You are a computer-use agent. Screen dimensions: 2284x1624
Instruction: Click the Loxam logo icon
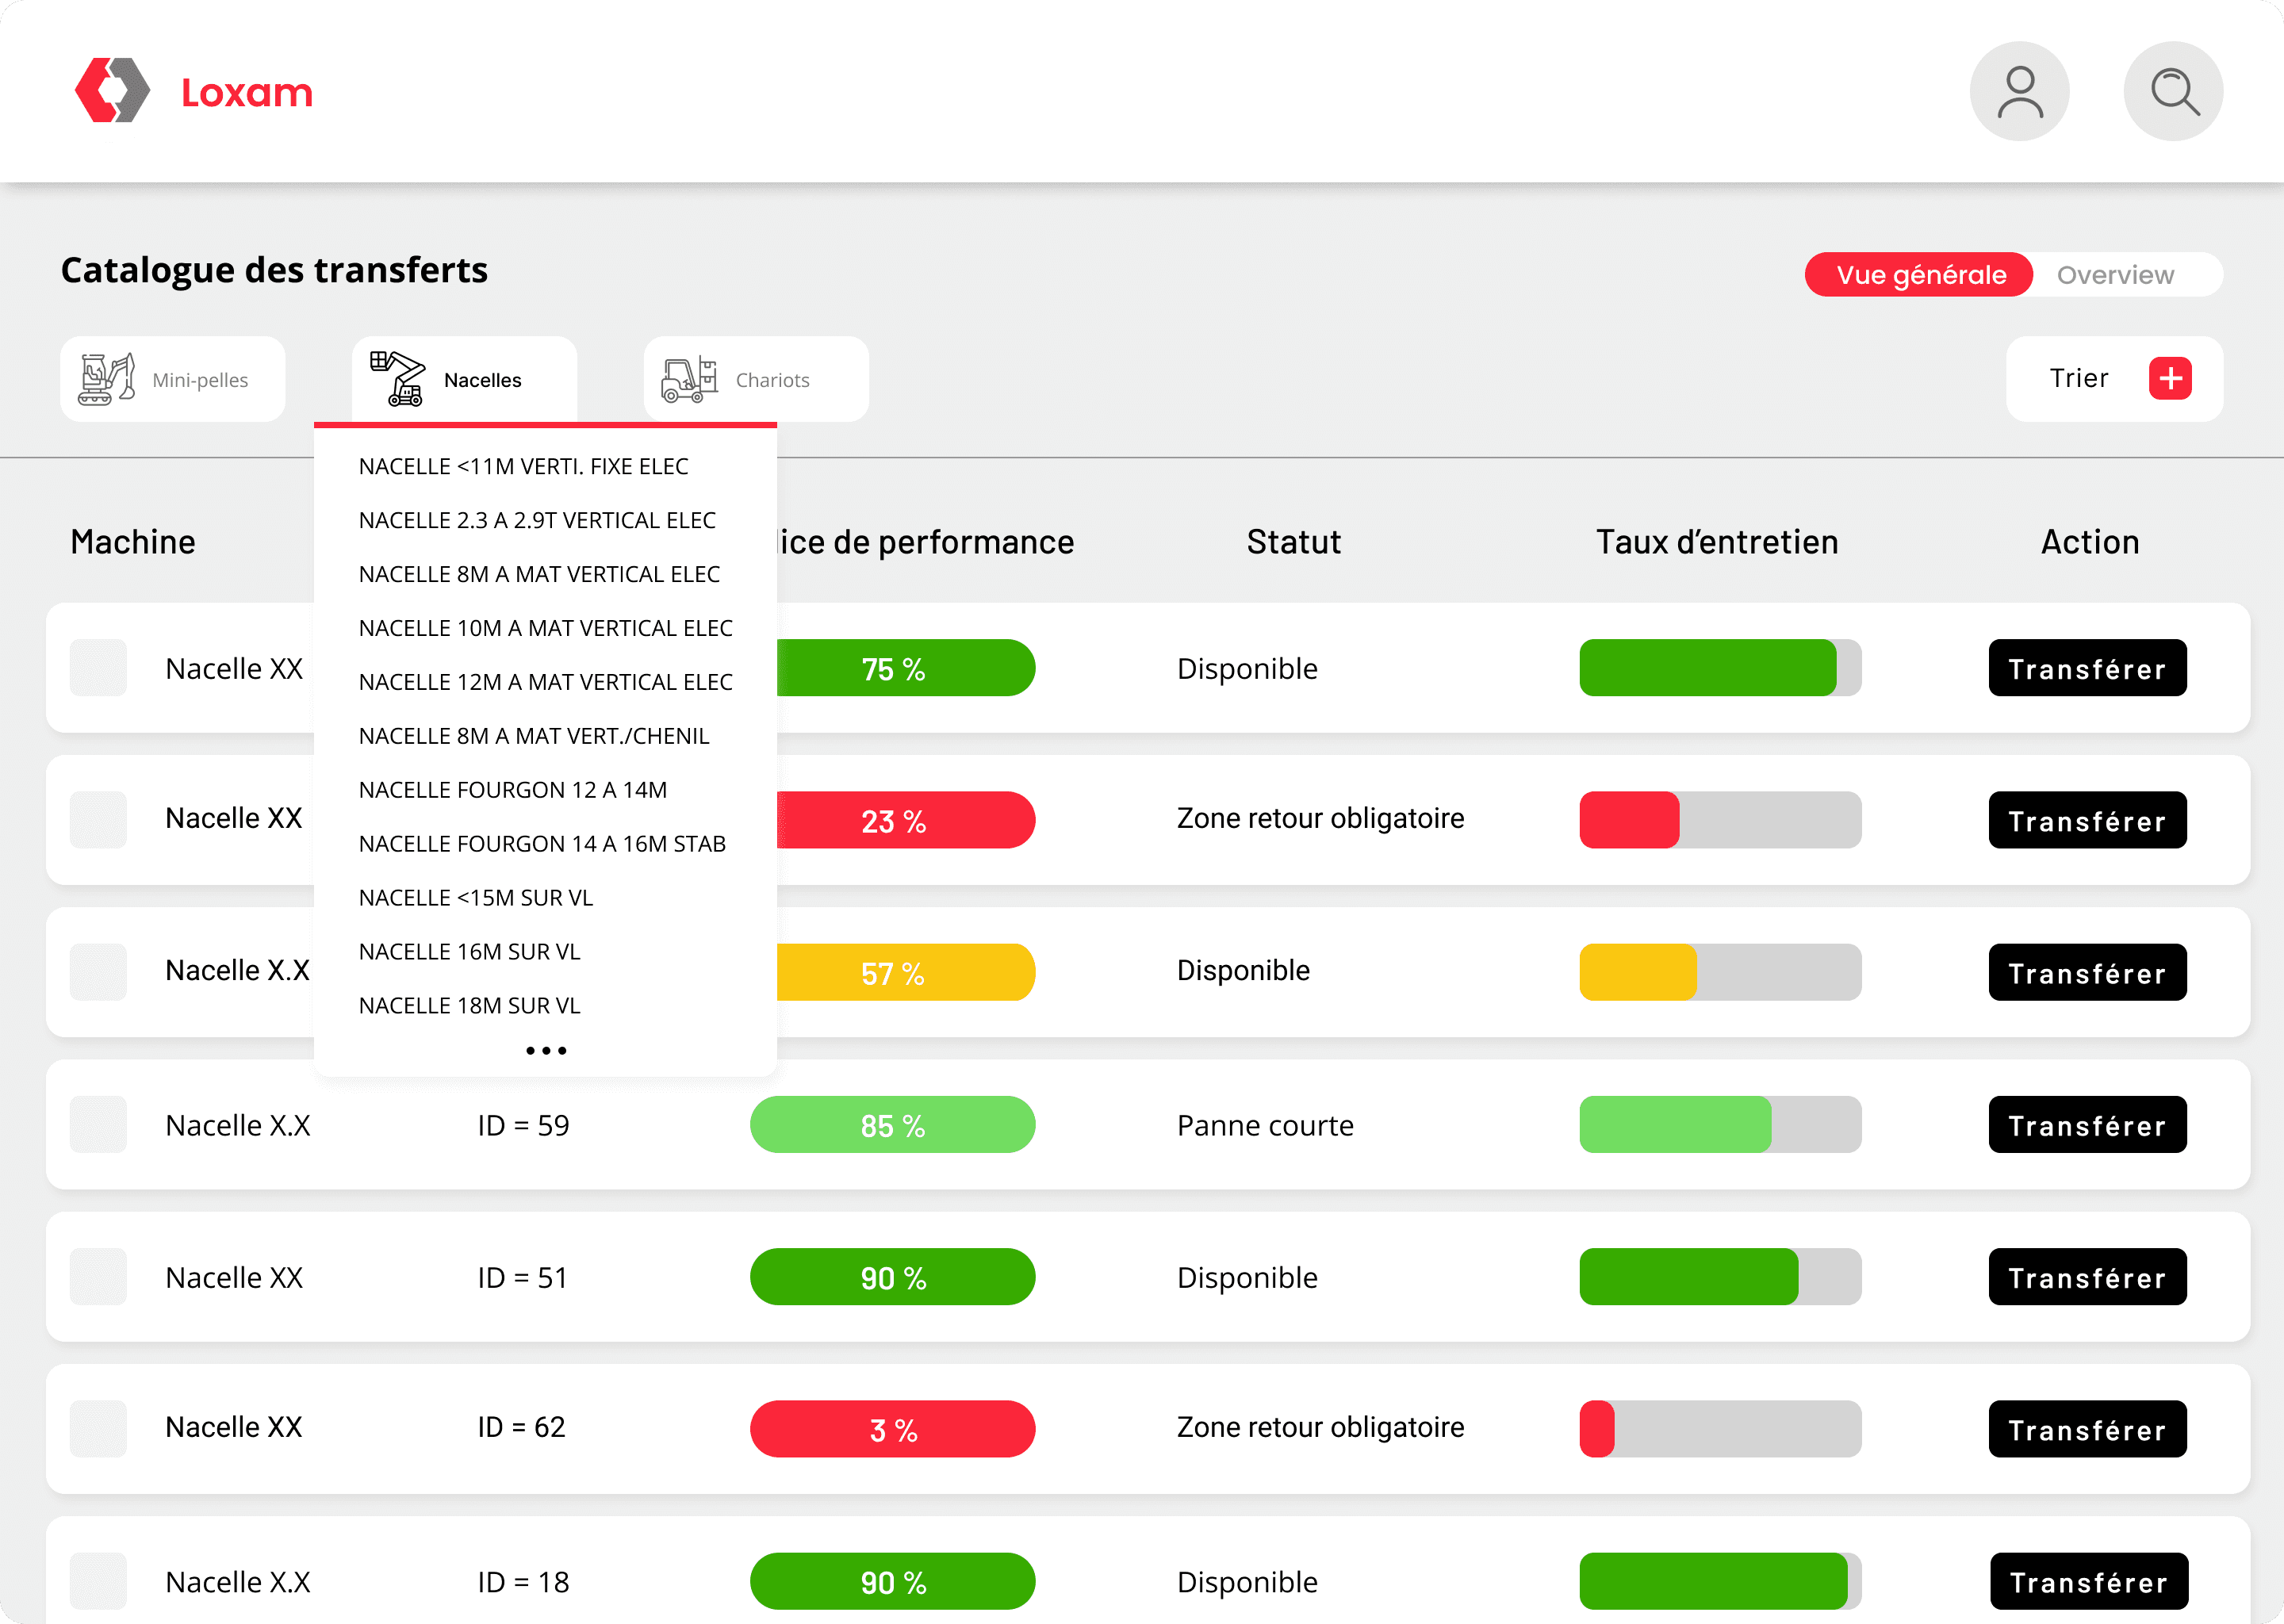pos(112,91)
